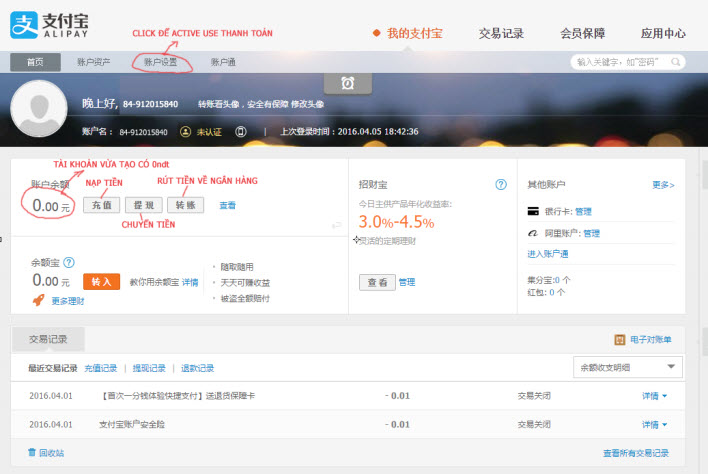
Task: Click the 回收站 link
Action: pyautogui.click(x=51, y=453)
